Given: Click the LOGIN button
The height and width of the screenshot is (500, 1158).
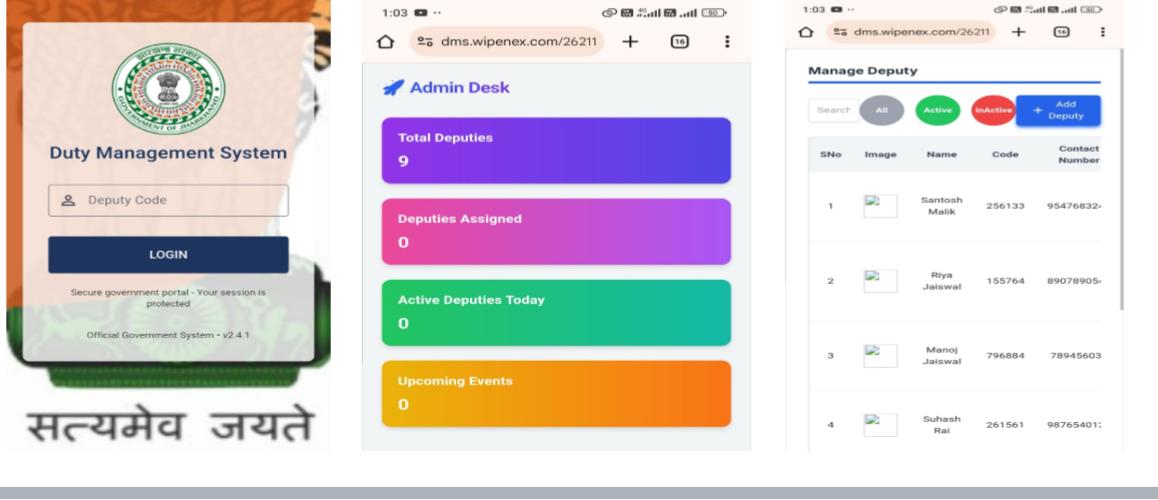Looking at the screenshot, I should coord(168,255).
